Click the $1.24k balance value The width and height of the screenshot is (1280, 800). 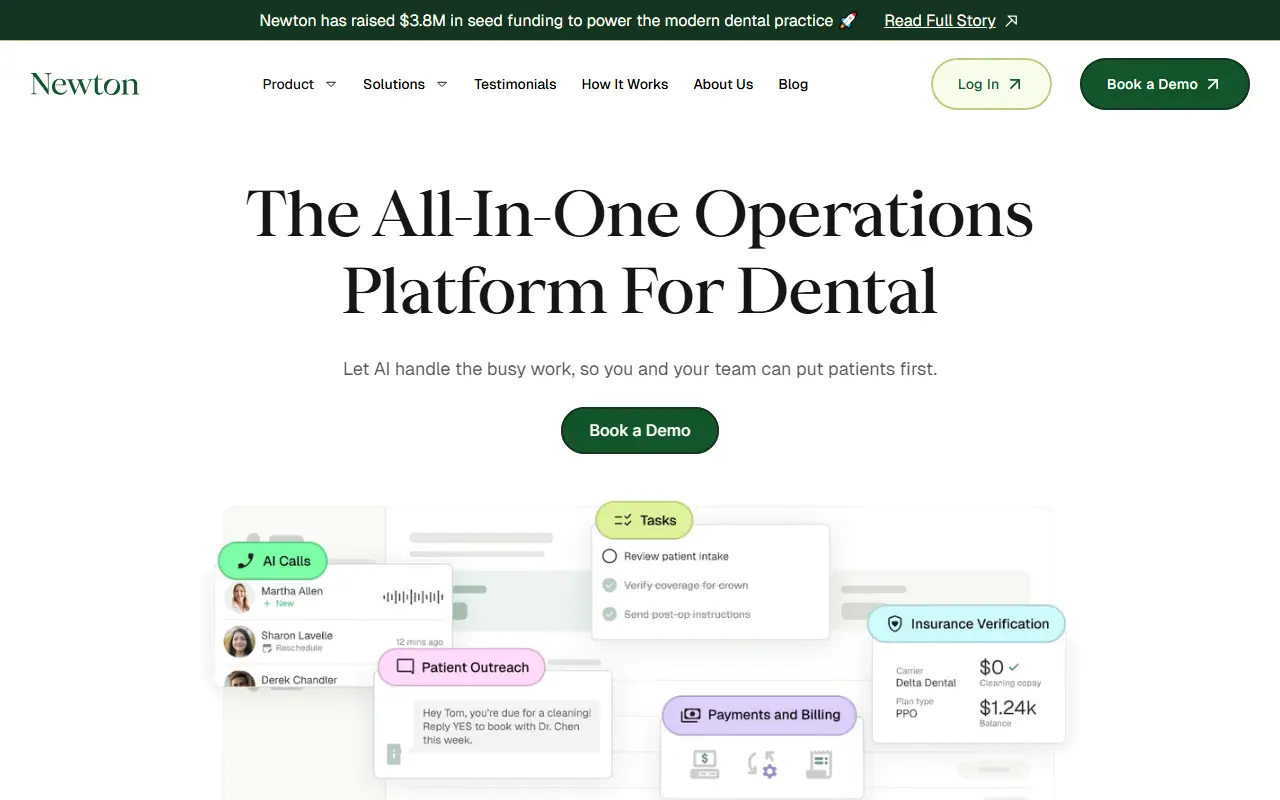[1007, 708]
